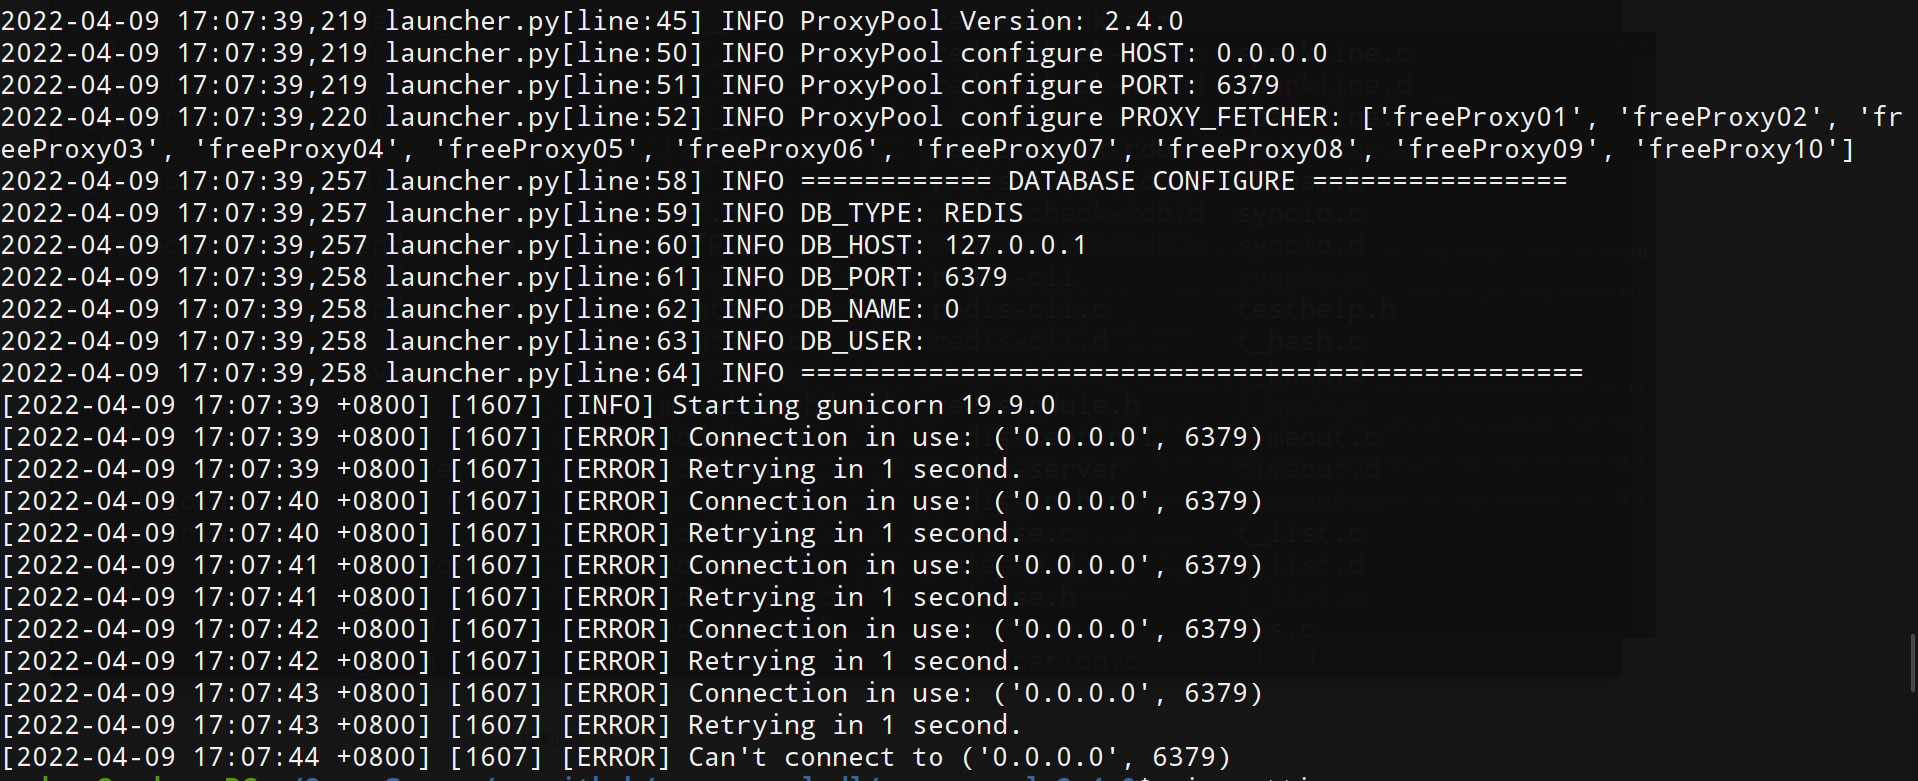Select the 17:07:40 Connection in use error
Screen dimensions: 1918x781
[632, 501]
